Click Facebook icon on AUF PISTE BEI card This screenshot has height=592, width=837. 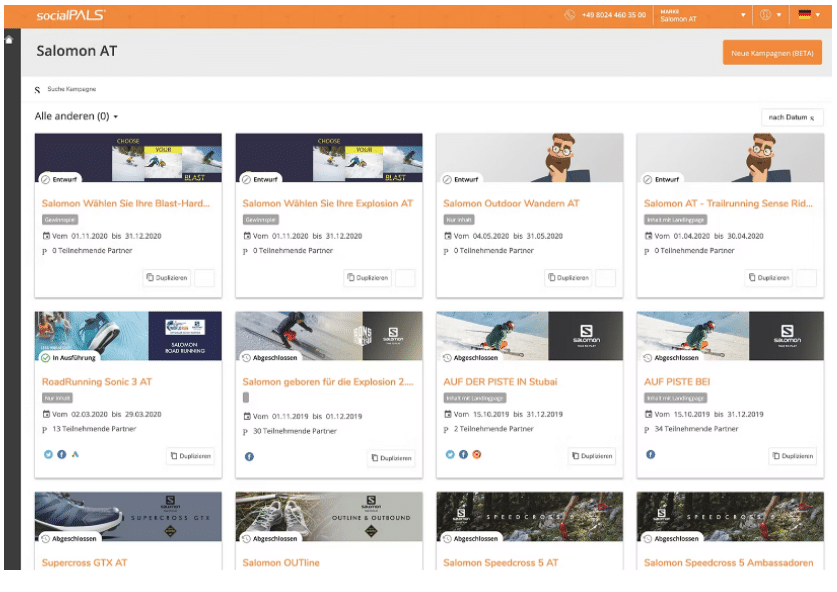[650, 455]
